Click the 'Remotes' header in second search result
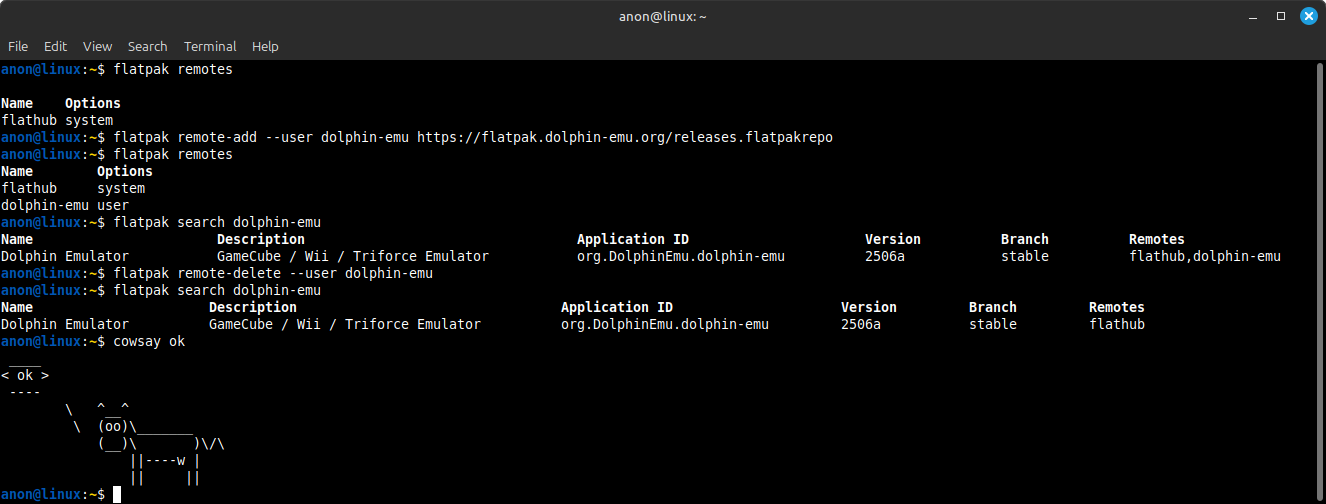The width and height of the screenshot is (1326, 504). coord(1117,307)
